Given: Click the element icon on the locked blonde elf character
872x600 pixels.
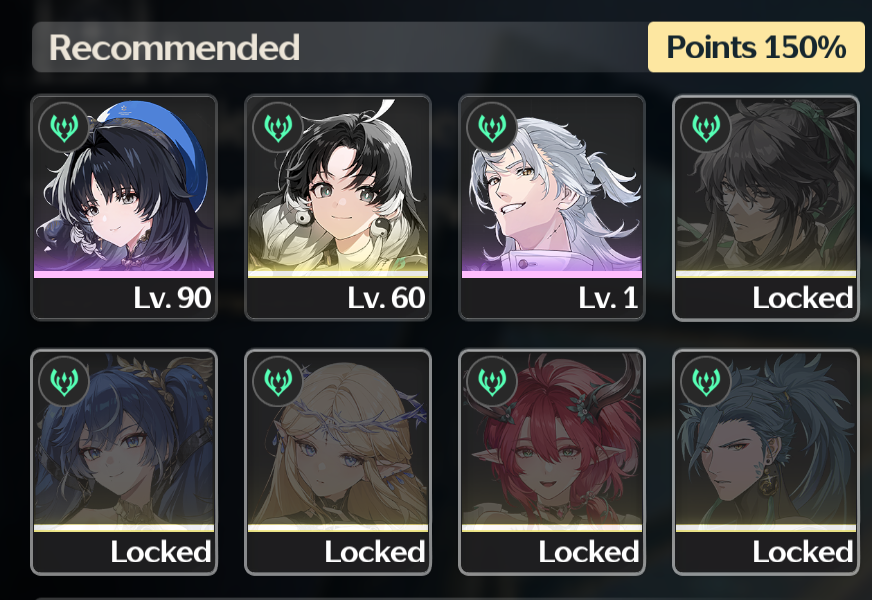Looking at the screenshot, I should [278, 382].
